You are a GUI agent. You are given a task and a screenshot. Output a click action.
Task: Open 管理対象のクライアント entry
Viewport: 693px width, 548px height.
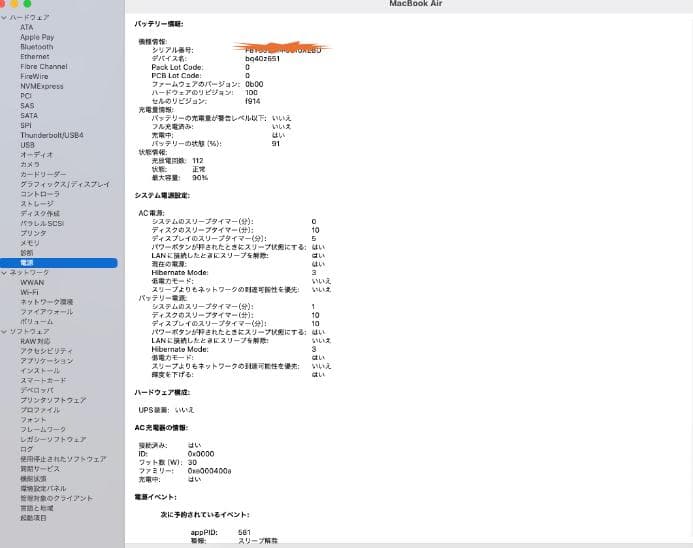(57, 498)
